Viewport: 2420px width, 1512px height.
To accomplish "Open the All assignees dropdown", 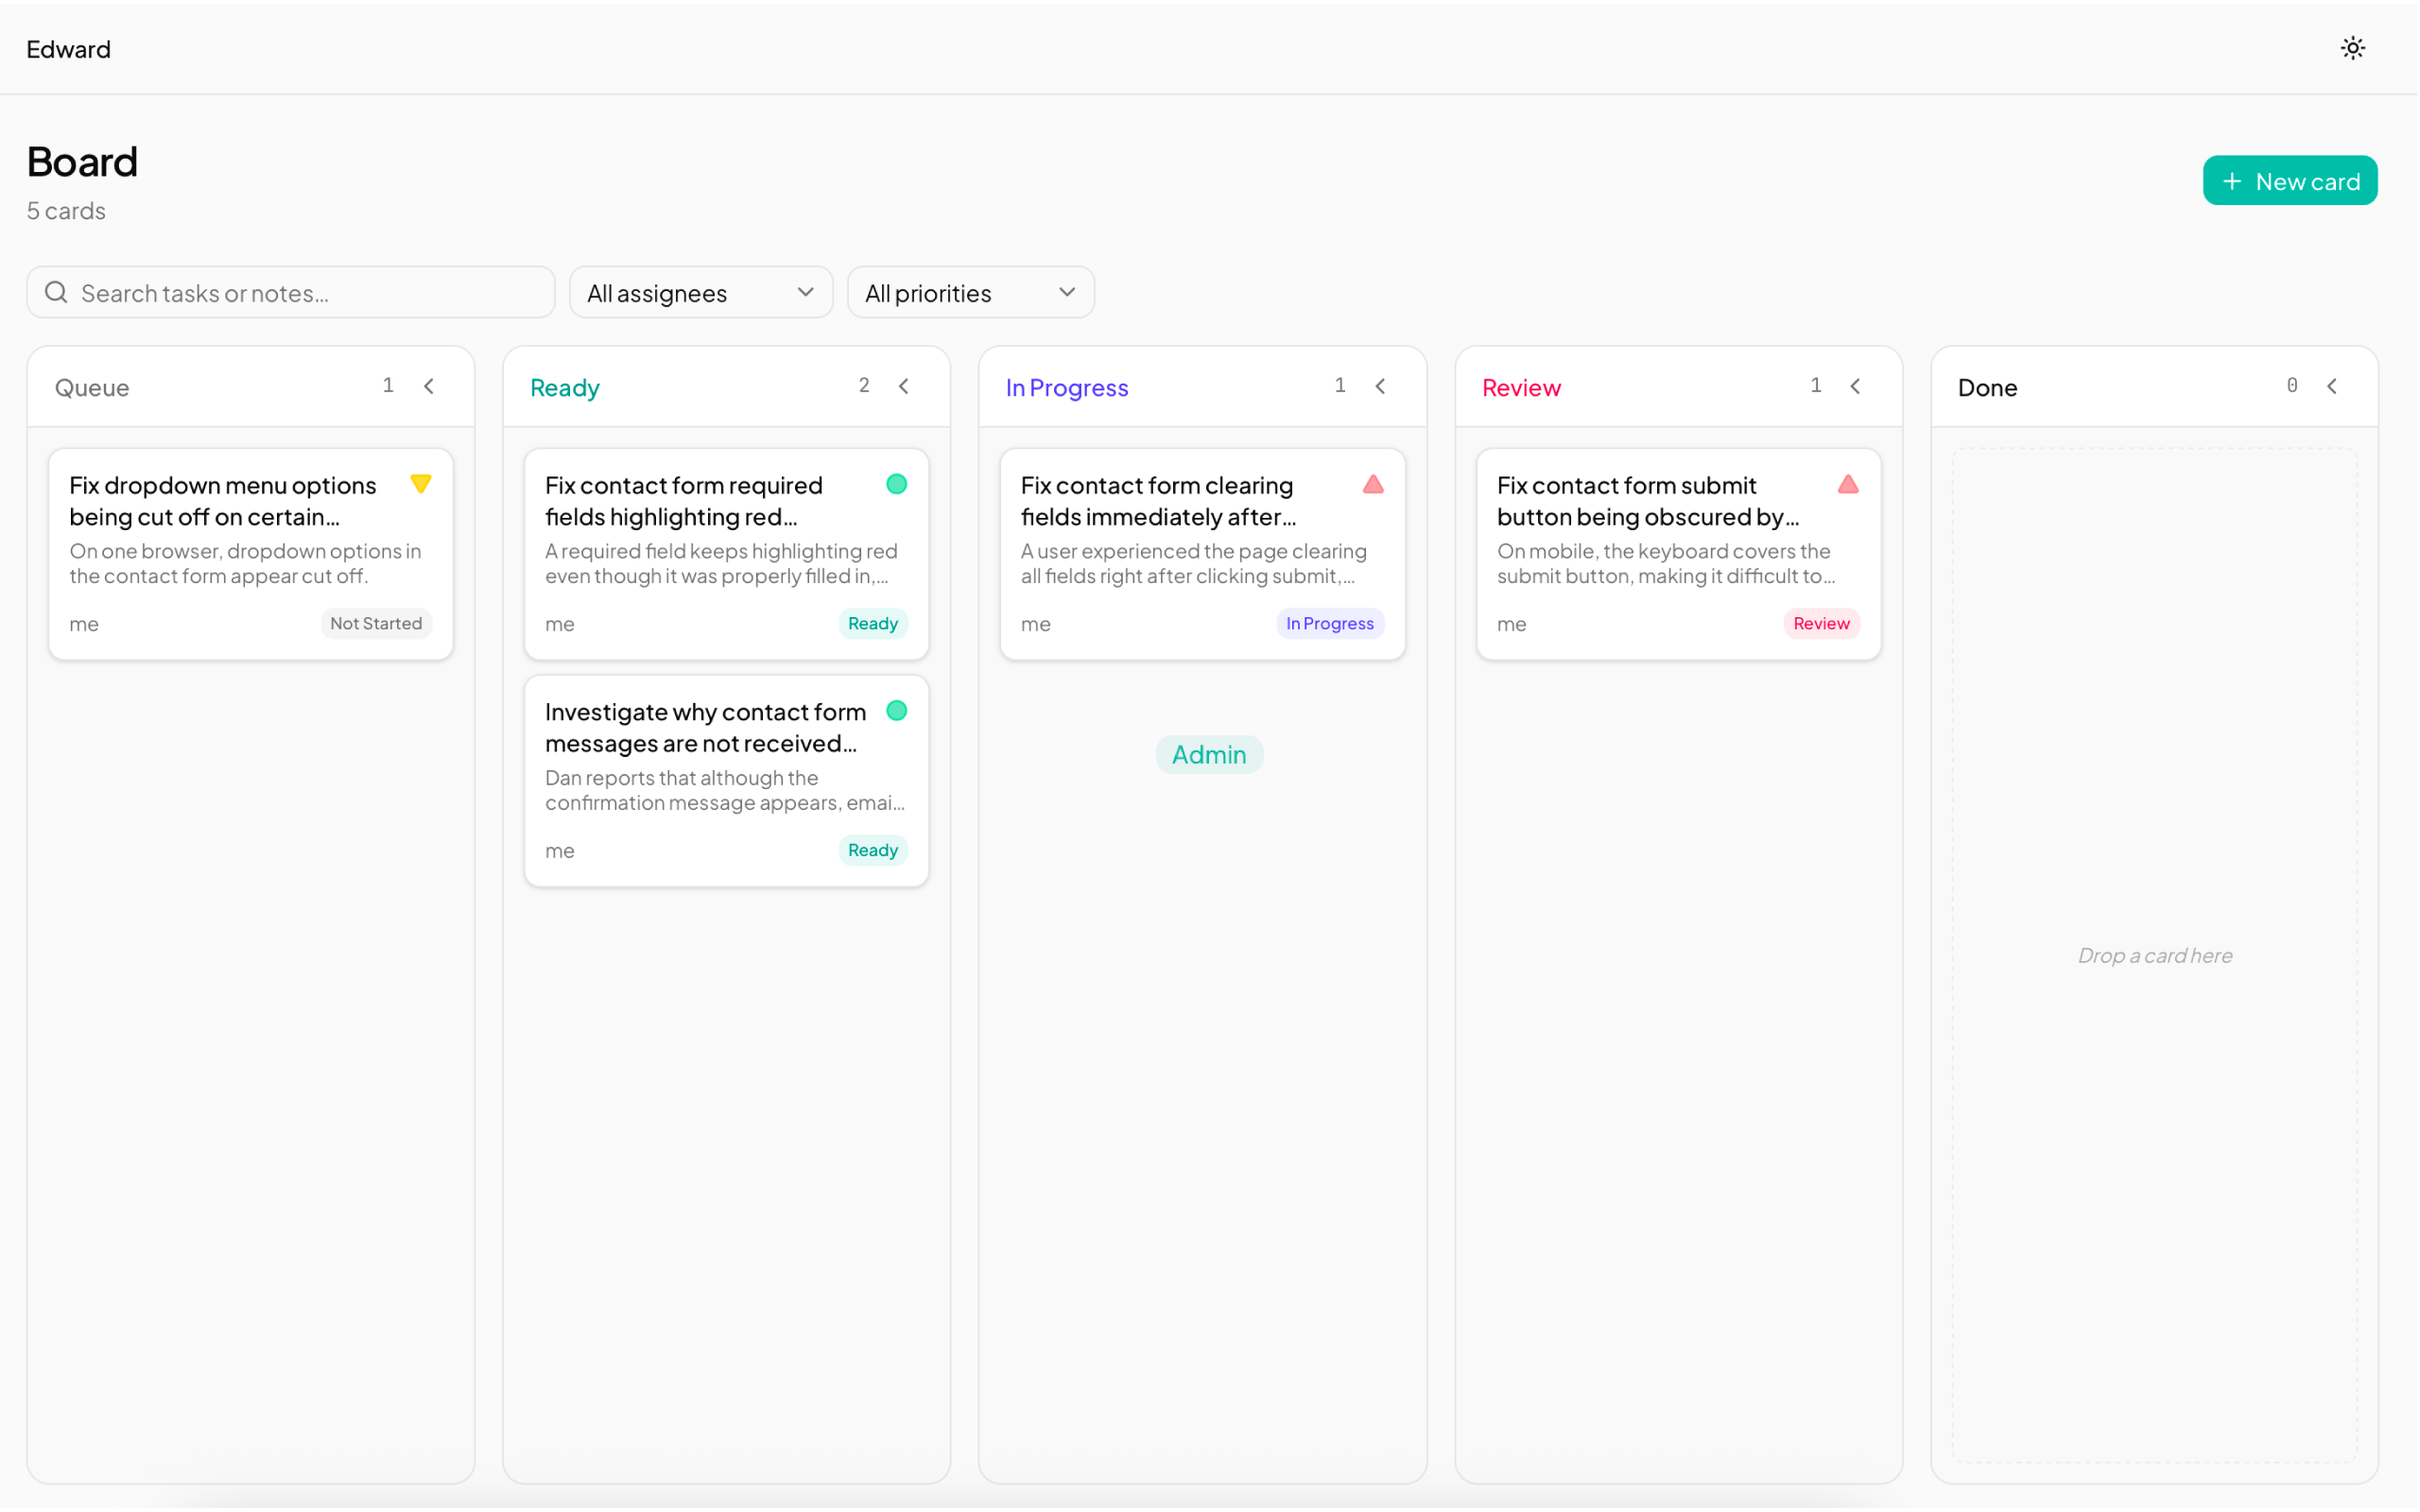I will click(700, 292).
